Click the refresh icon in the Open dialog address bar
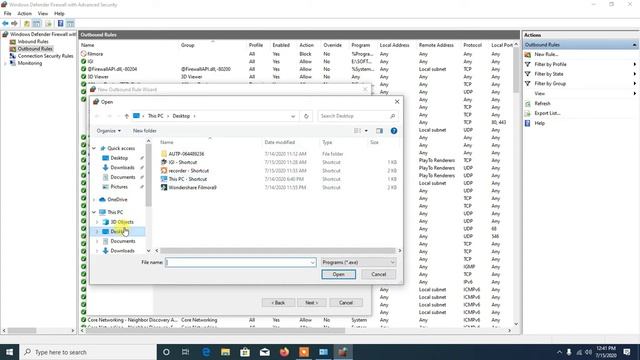This screenshot has height=360, width=640. [x=306, y=116]
